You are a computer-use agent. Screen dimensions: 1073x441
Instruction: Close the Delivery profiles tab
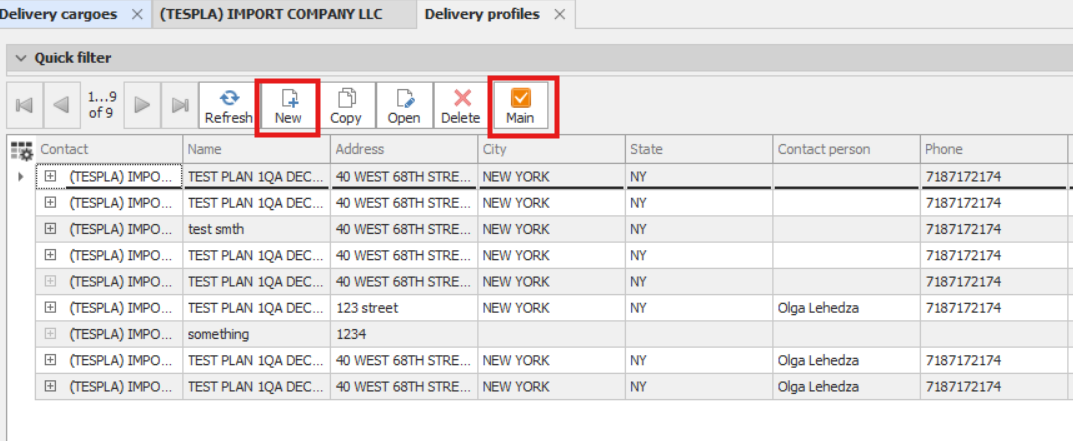click(x=560, y=14)
